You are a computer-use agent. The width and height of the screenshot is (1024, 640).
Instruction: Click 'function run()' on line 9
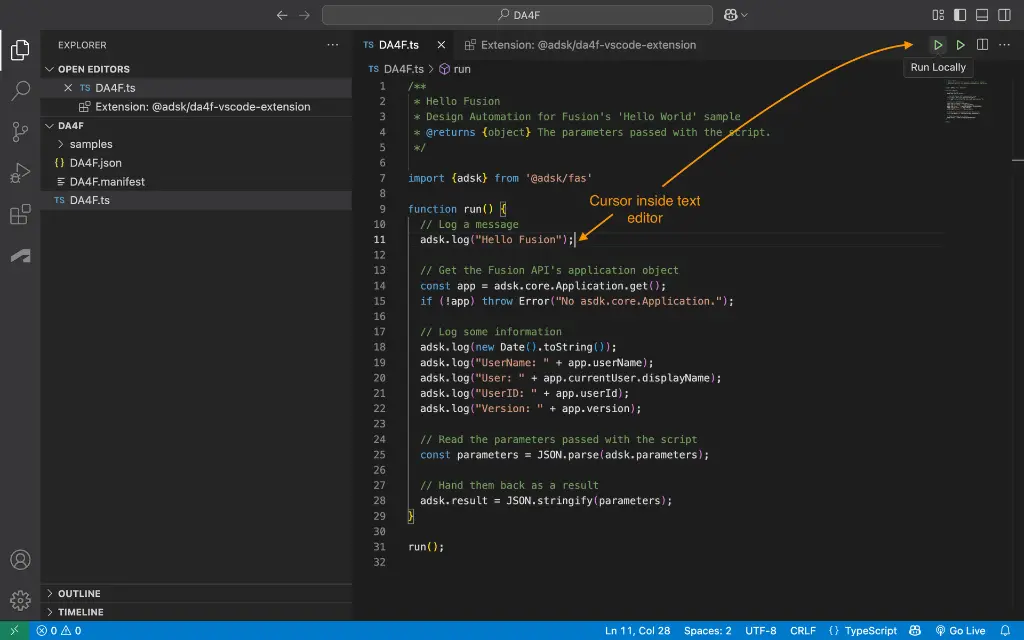point(451,209)
